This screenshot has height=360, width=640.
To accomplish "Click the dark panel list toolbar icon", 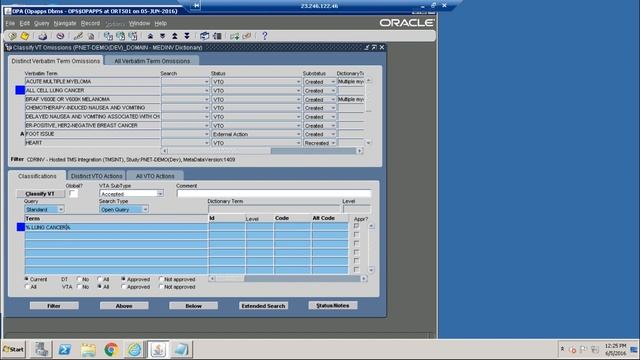I will pos(217,36).
